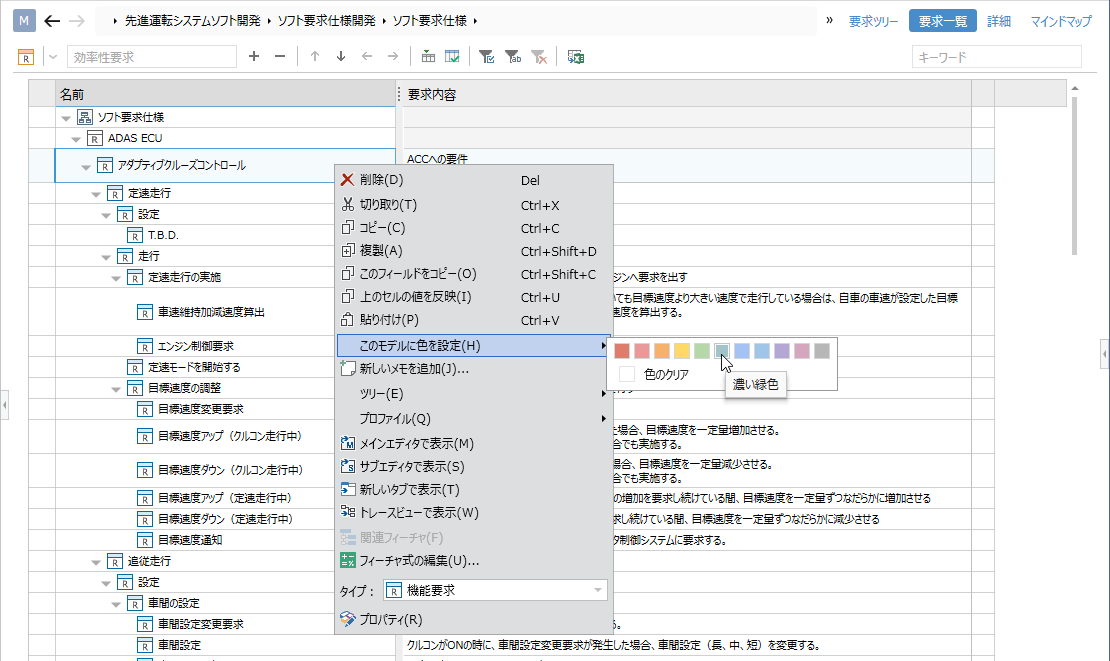The height and width of the screenshot is (661, 1110).
Task: Pick the red color swatch
Action: coord(622,350)
